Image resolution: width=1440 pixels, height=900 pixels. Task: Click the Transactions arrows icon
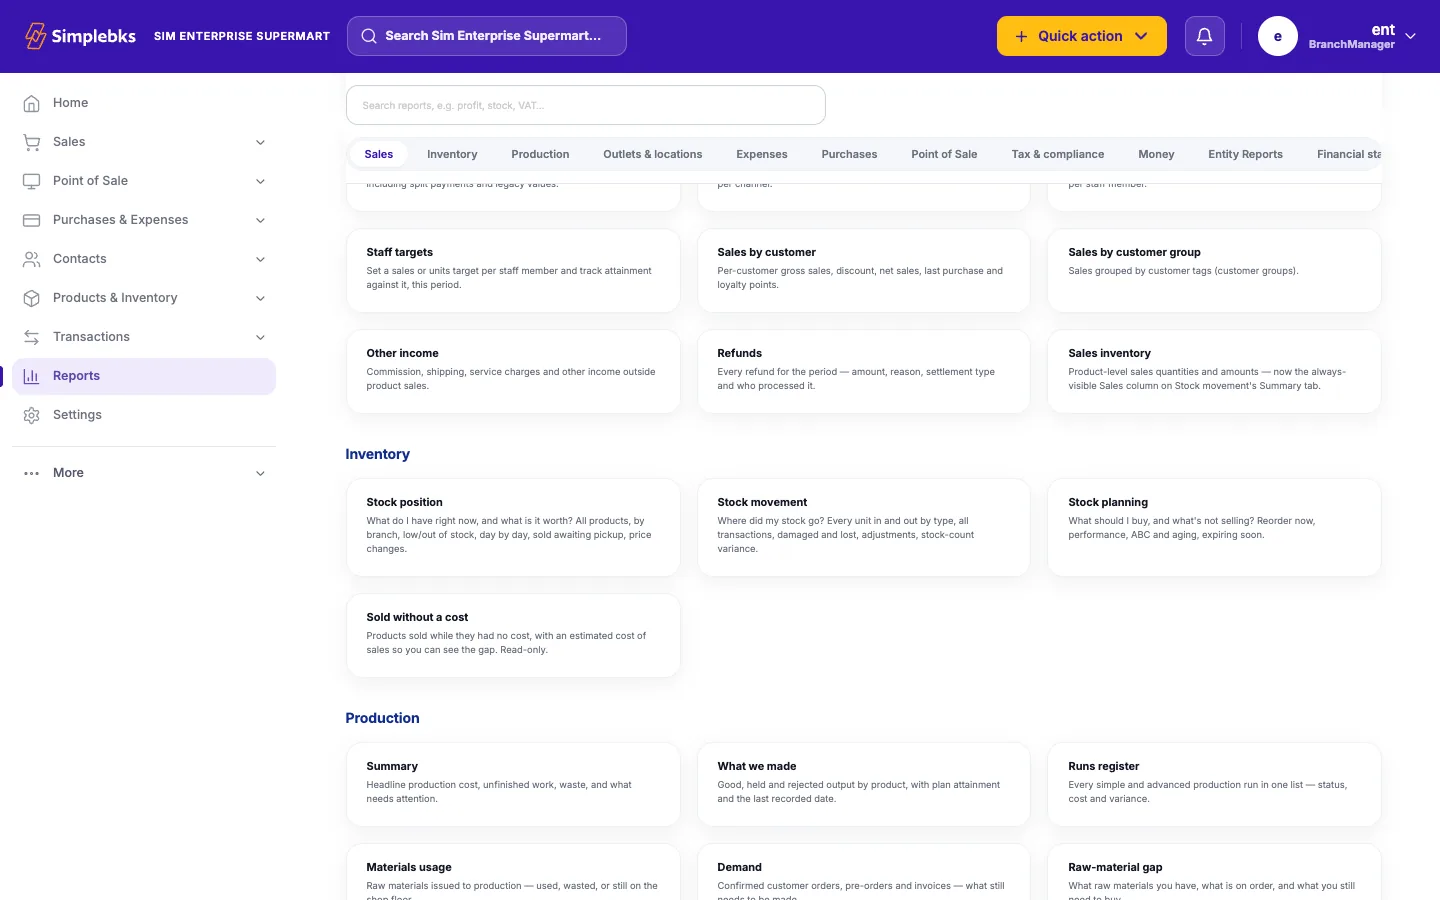point(32,337)
